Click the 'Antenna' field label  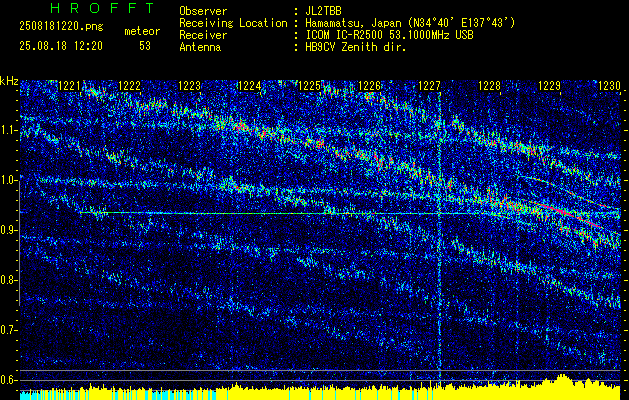(200, 47)
